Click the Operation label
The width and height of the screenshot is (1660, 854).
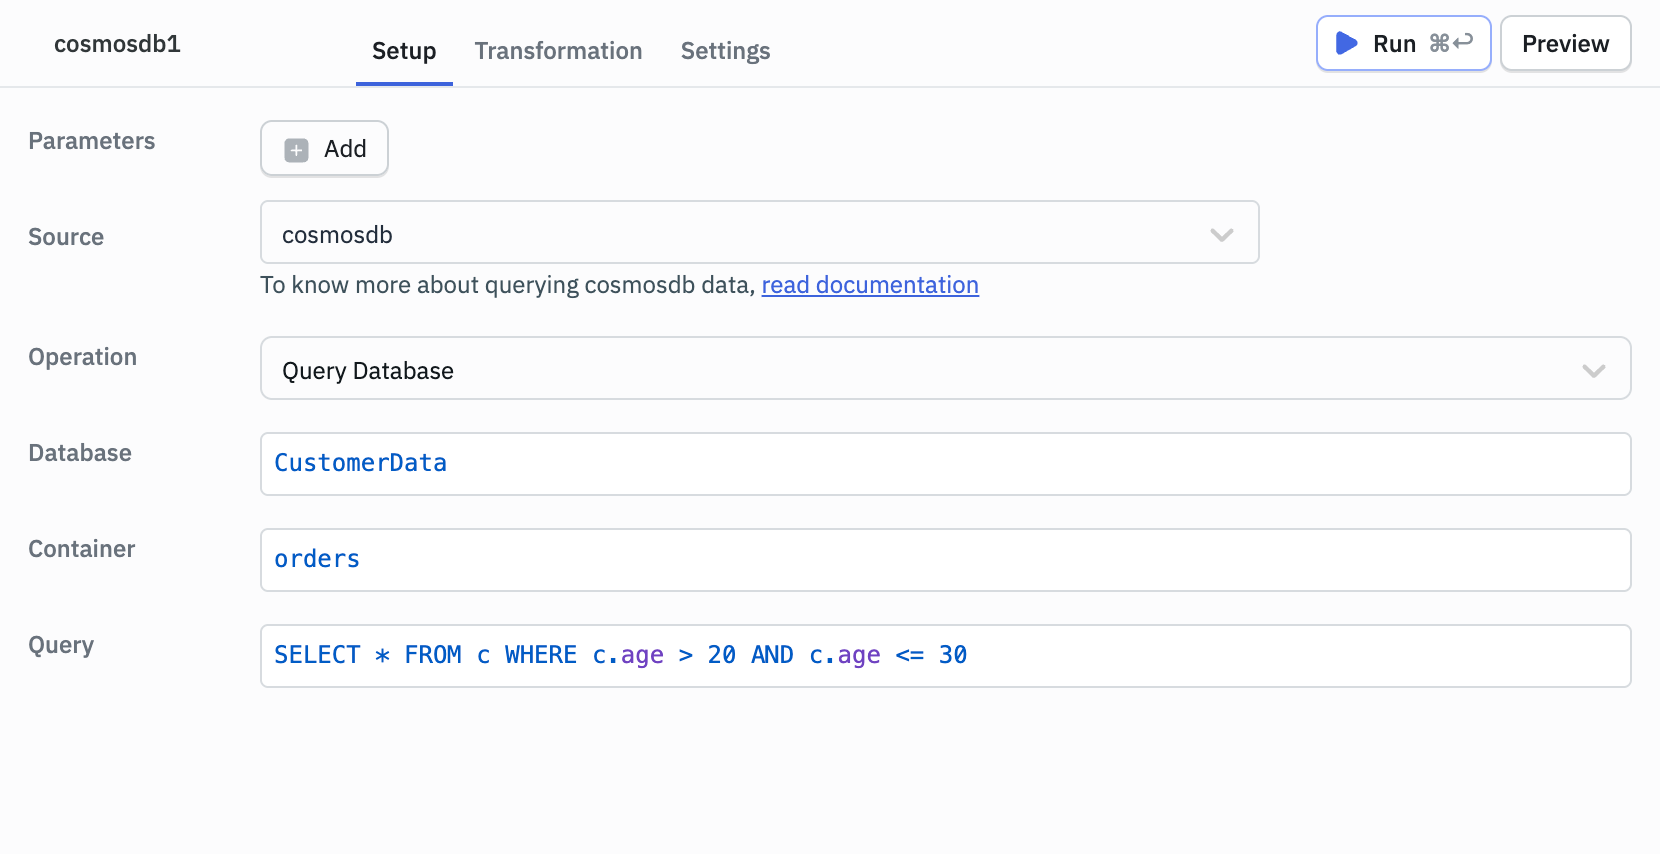[x=83, y=357]
